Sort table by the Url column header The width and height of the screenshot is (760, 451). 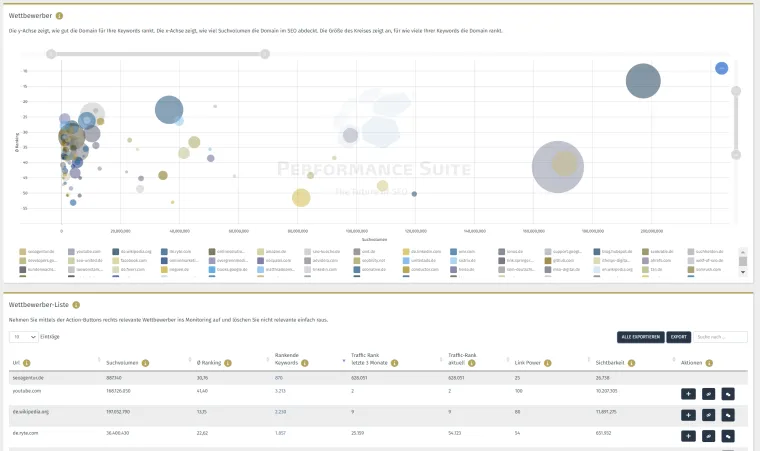pos(14,362)
